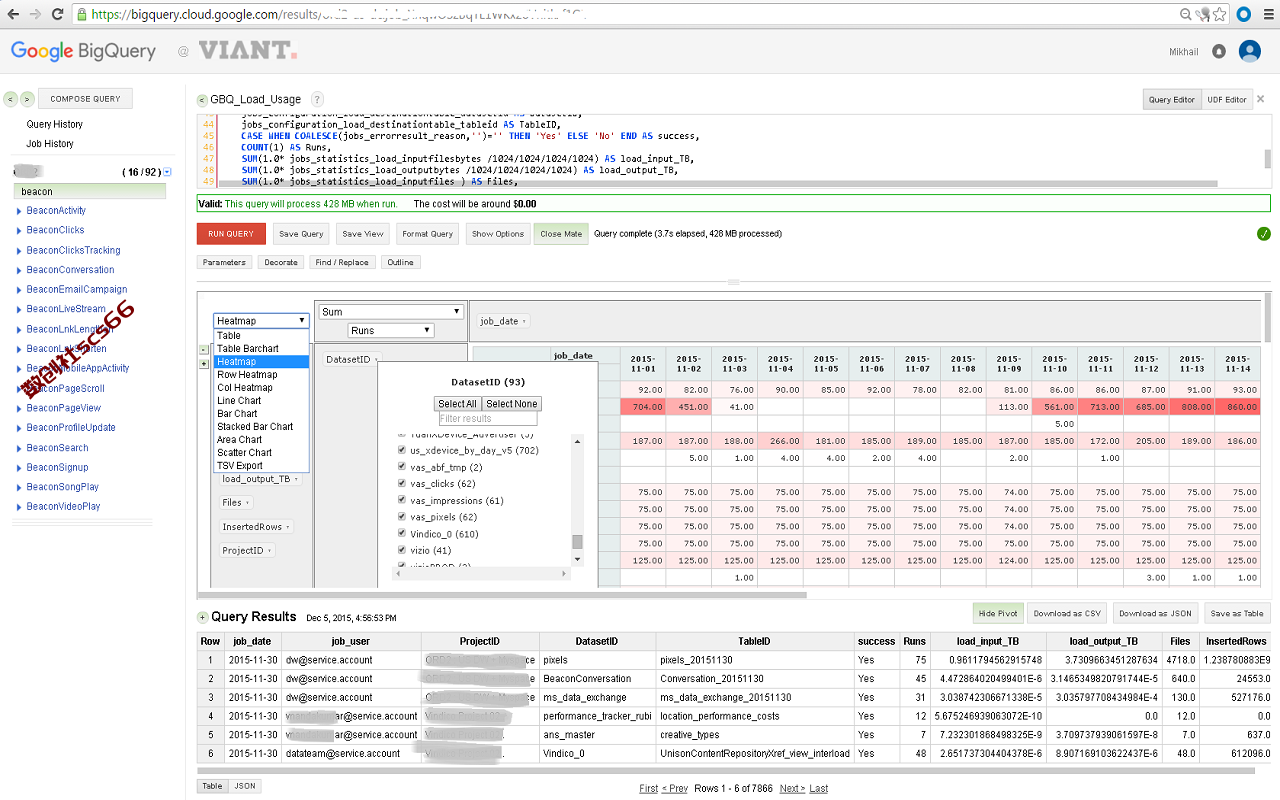Open project dataset dropdown arrow near 16/92
The height and width of the screenshot is (800, 1280).
tap(167, 172)
